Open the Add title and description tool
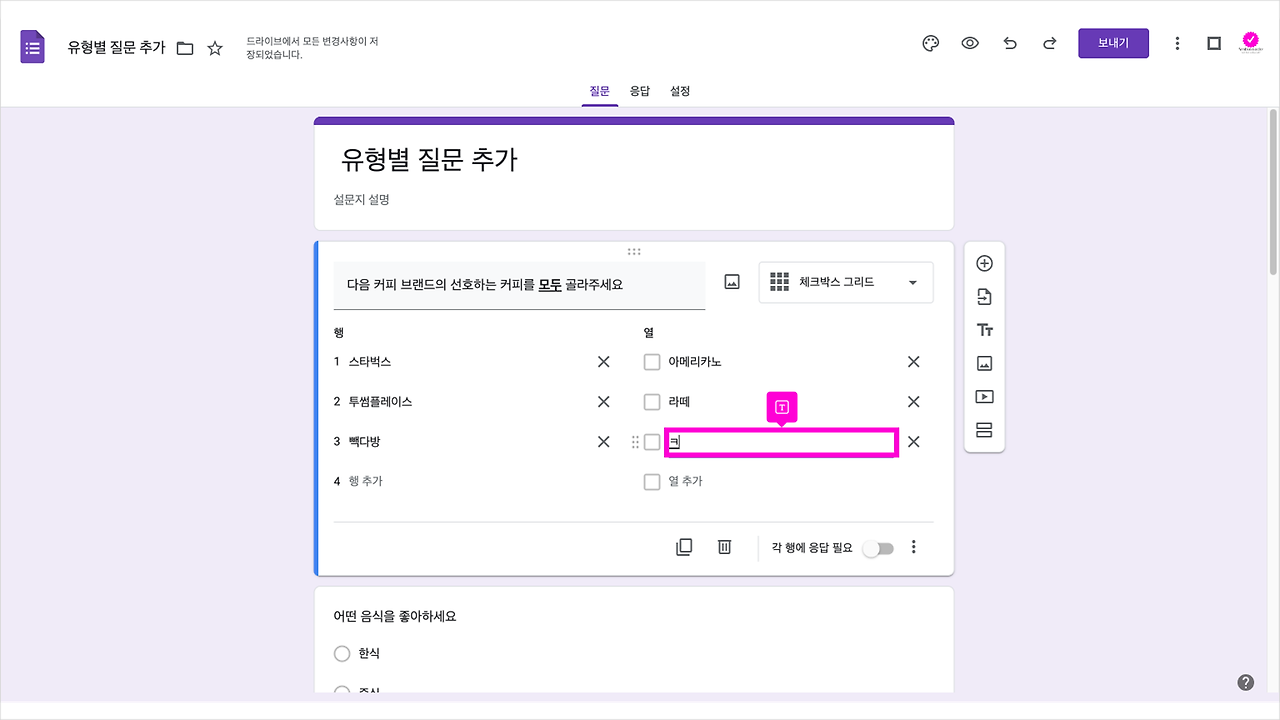 pyautogui.click(x=984, y=329)
